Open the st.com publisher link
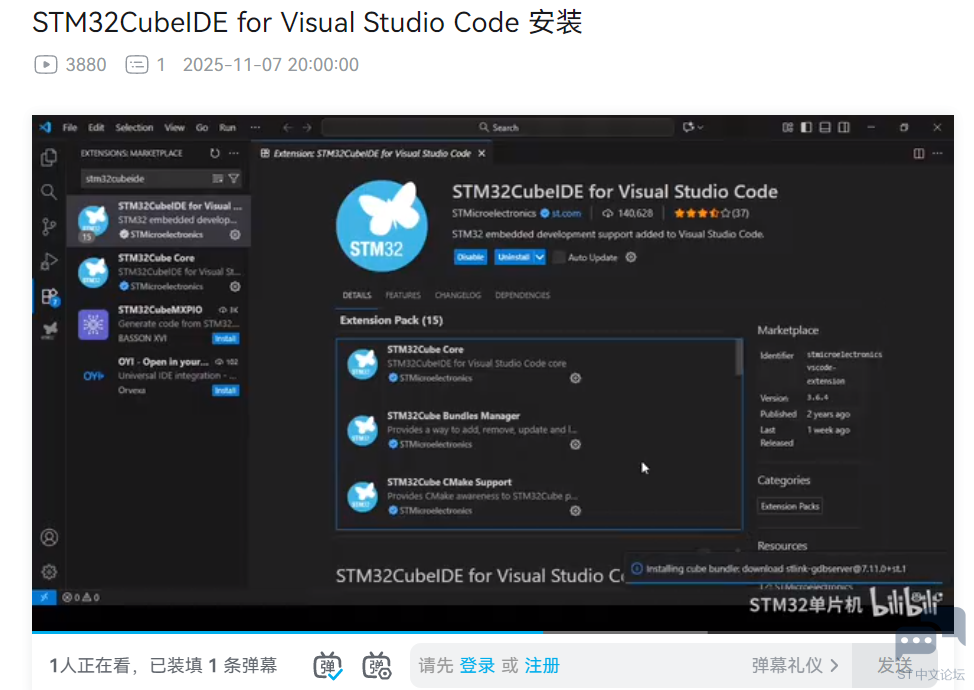Image resolution: width=974 pixels, height=690 pixels. (566, 213)
